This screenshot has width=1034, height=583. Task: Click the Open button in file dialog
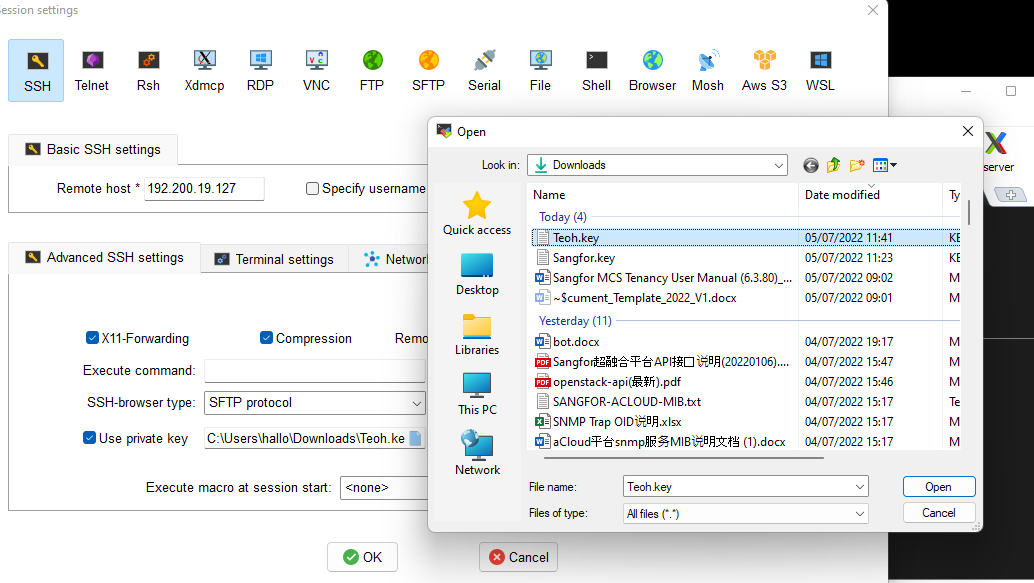coord(938,487)
